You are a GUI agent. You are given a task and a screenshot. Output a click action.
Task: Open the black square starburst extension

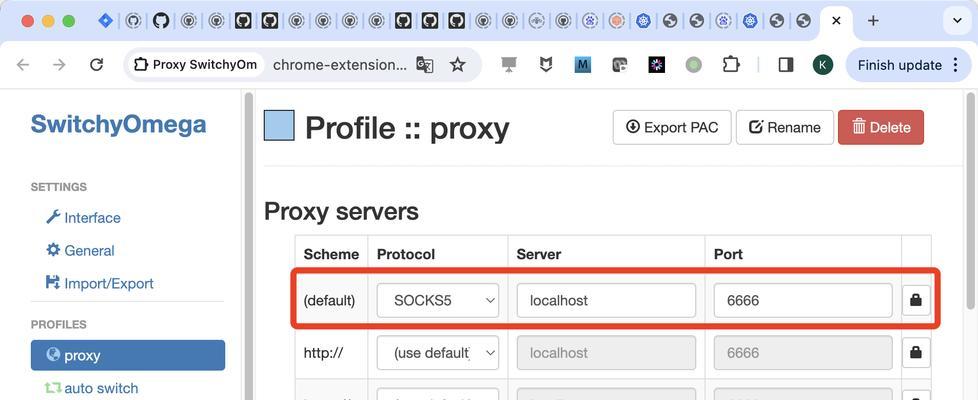657,64
